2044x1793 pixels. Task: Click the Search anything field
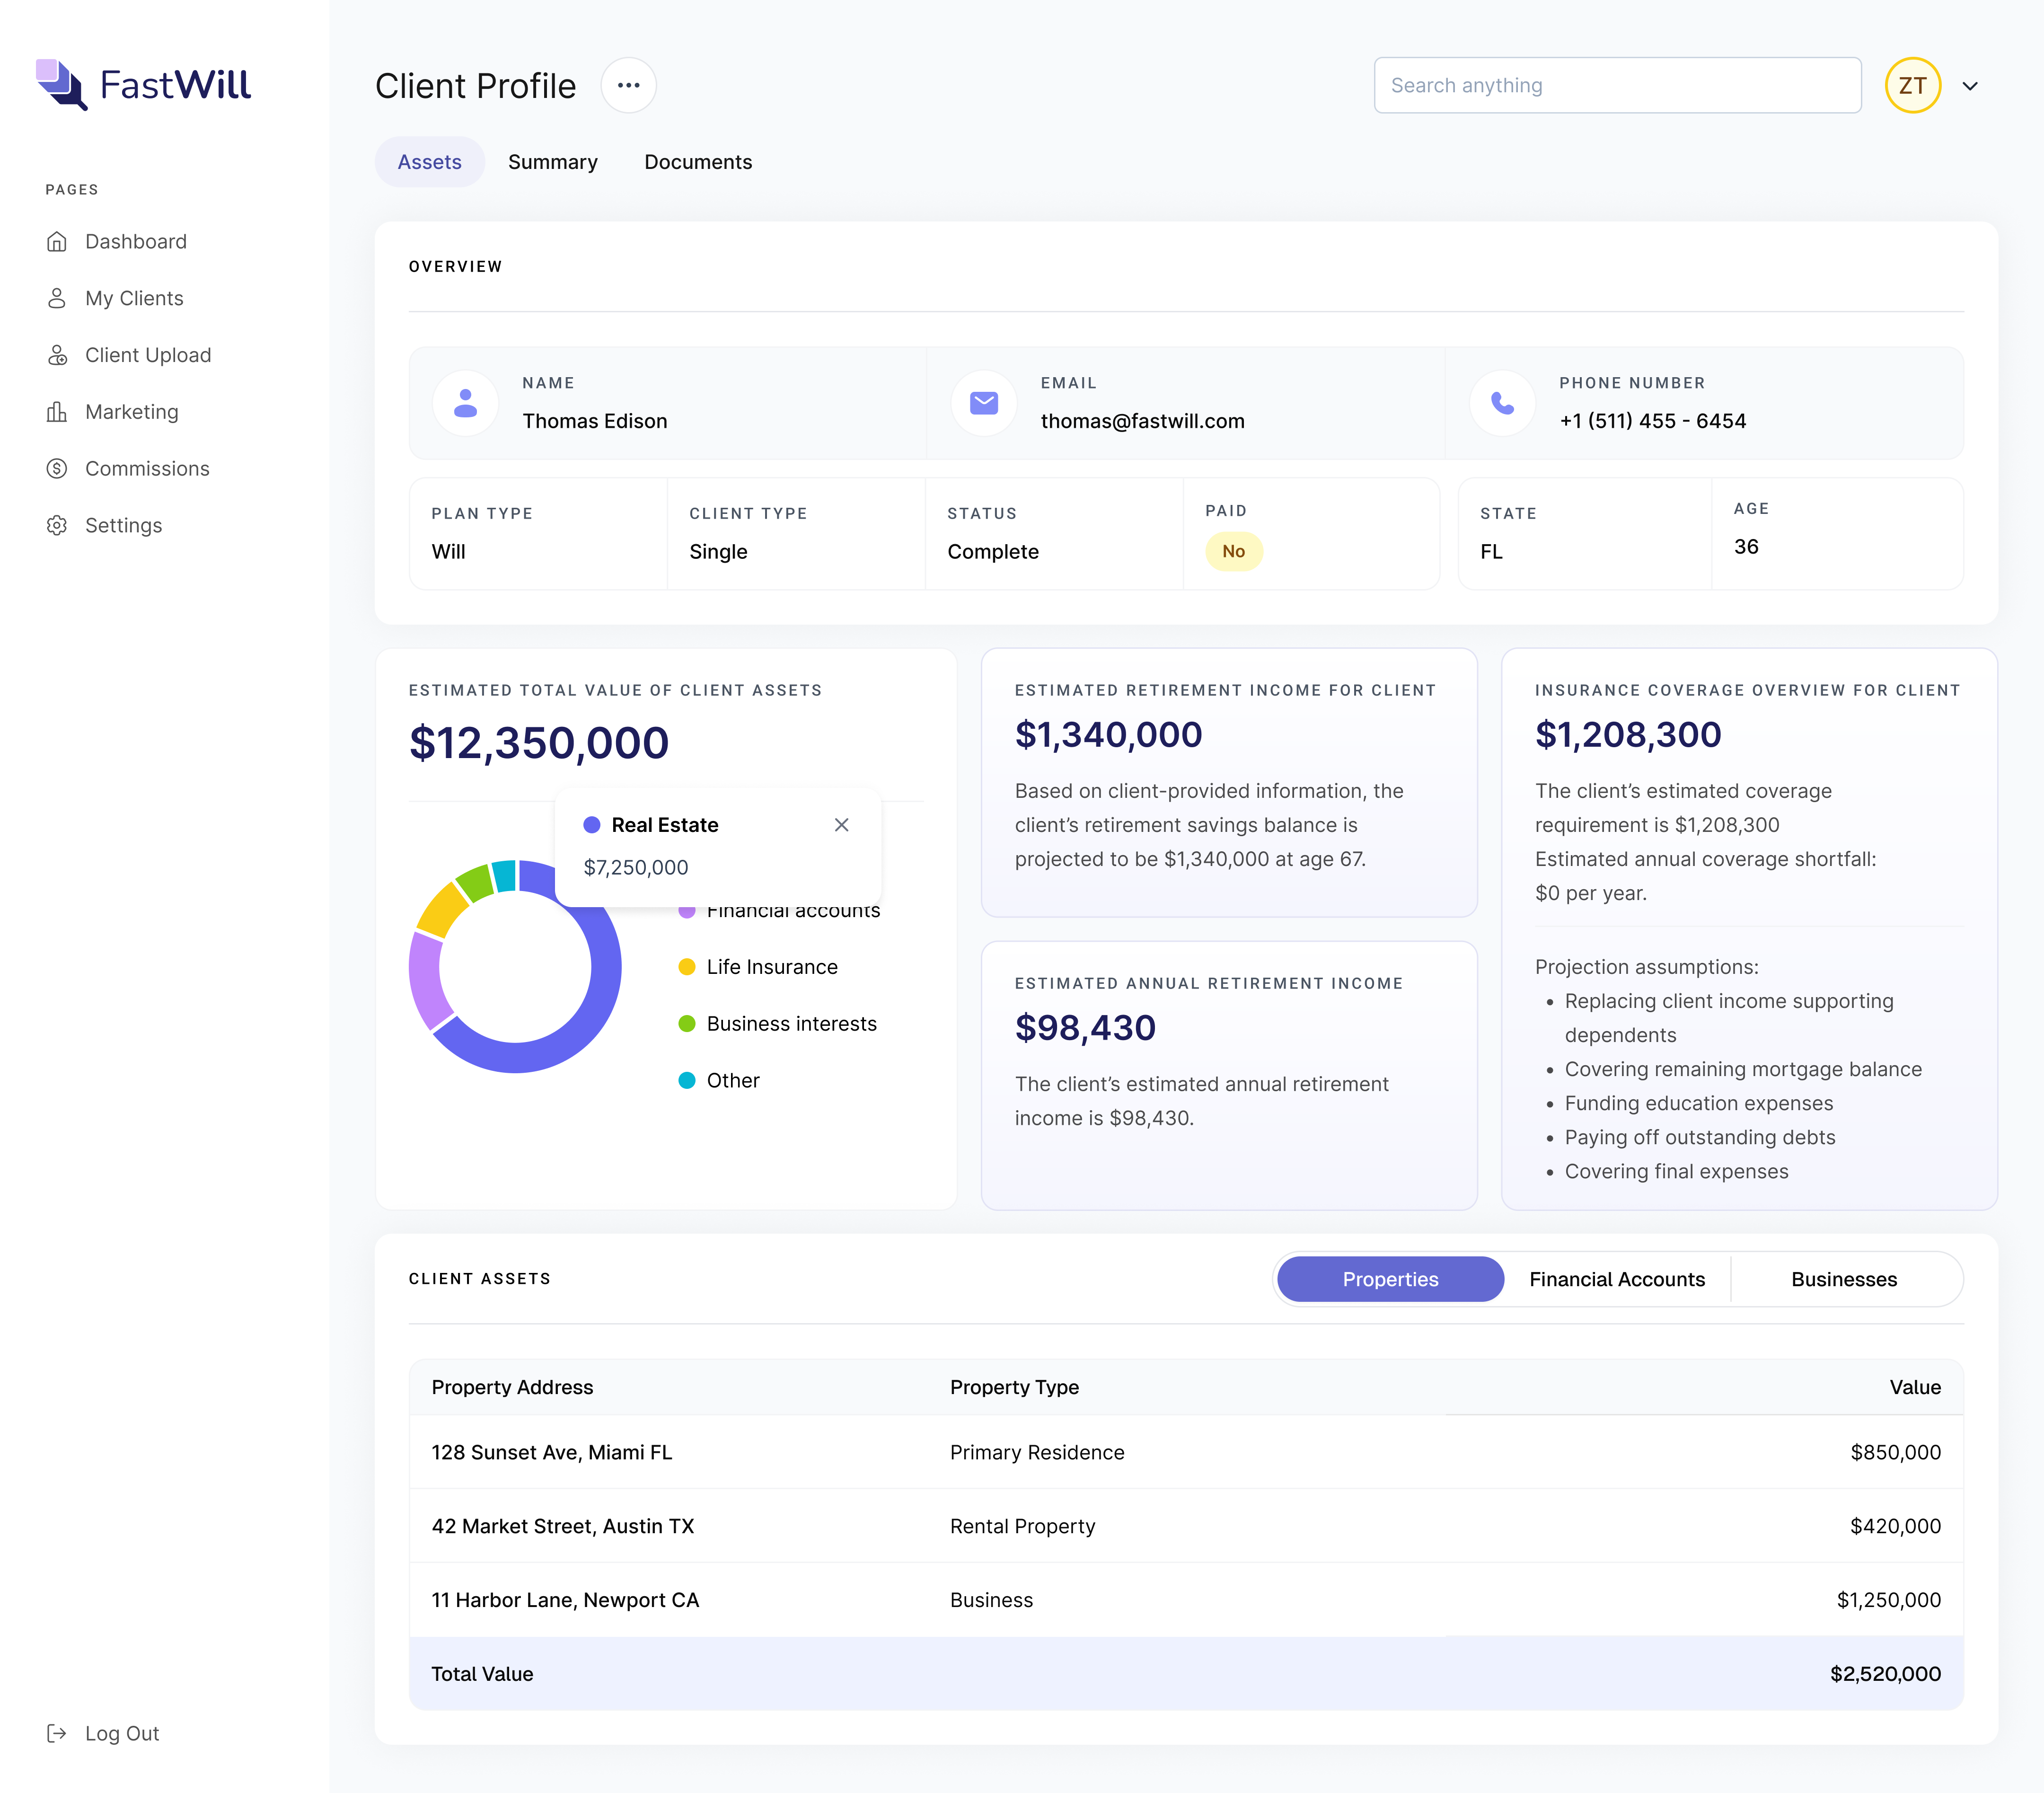1617,85
